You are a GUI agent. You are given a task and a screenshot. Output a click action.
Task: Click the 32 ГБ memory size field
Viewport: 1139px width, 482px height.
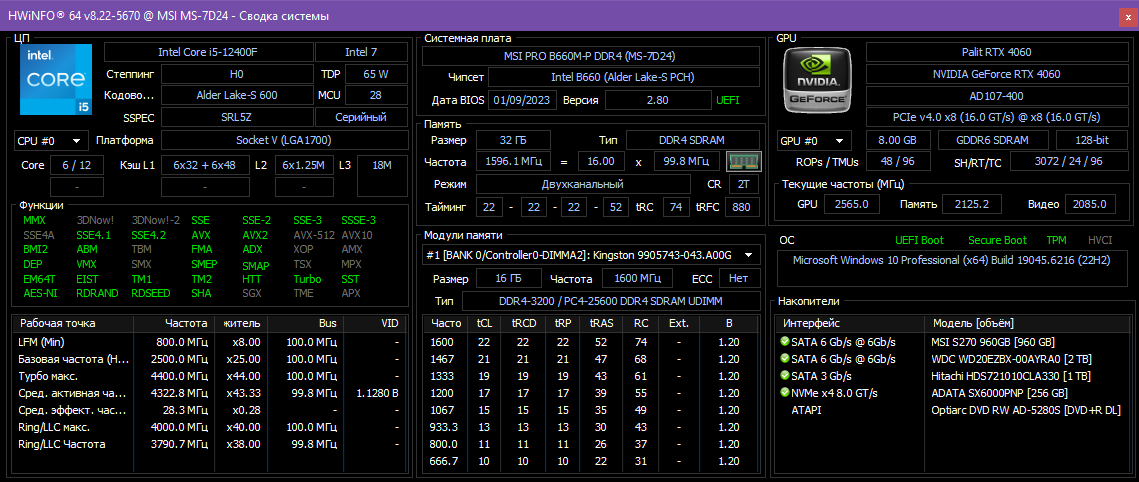(513, 140)
